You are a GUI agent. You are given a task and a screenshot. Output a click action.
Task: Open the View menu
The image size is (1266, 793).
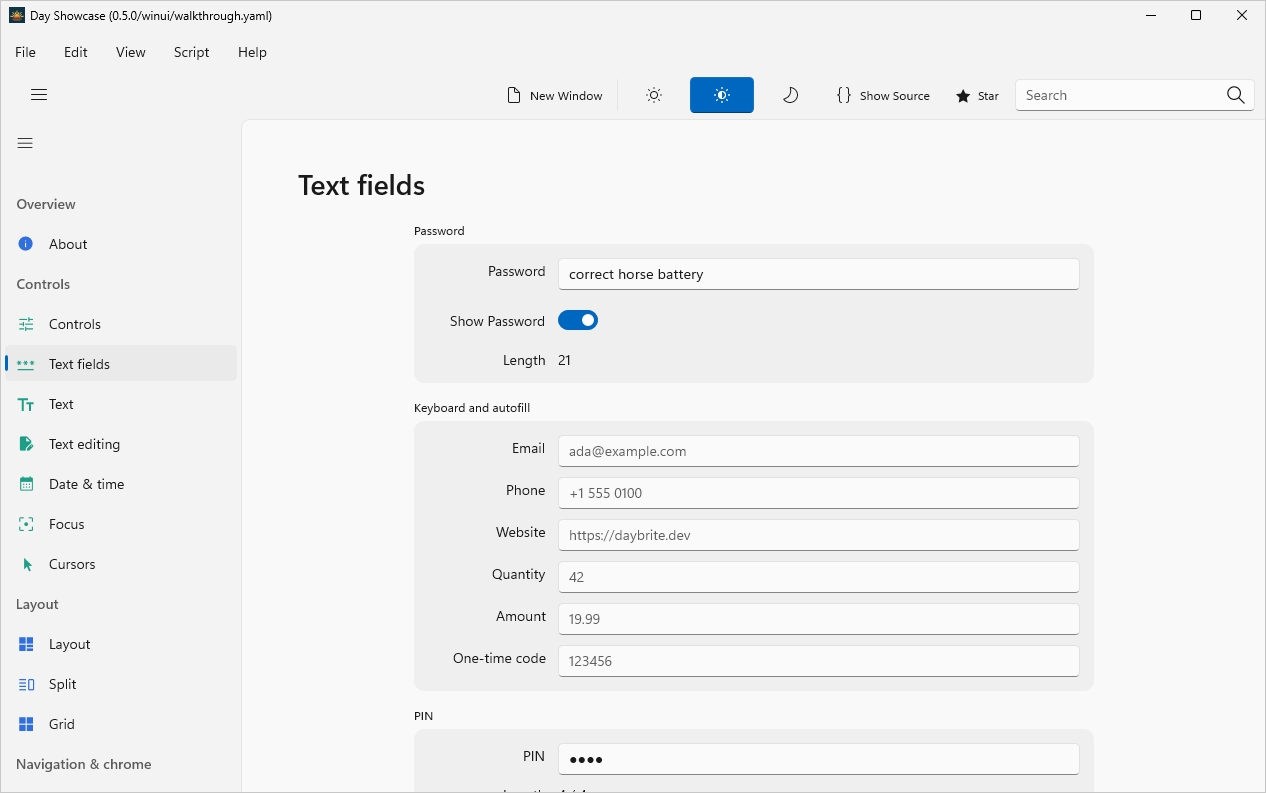(130, 52)
